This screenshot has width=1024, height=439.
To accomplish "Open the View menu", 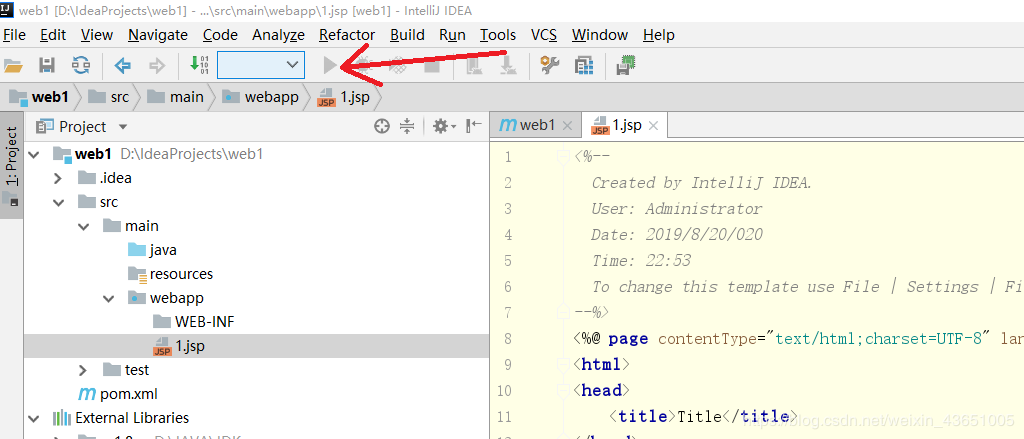I will click(97, 35).
